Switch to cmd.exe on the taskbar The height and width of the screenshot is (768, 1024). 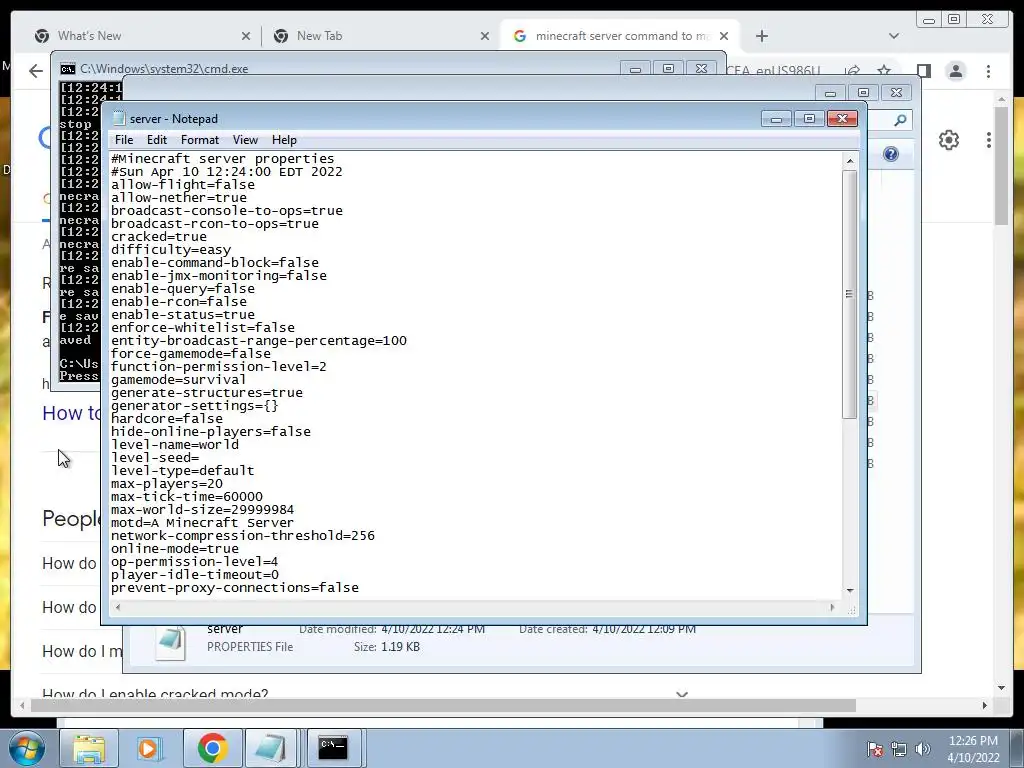[333, 748]
